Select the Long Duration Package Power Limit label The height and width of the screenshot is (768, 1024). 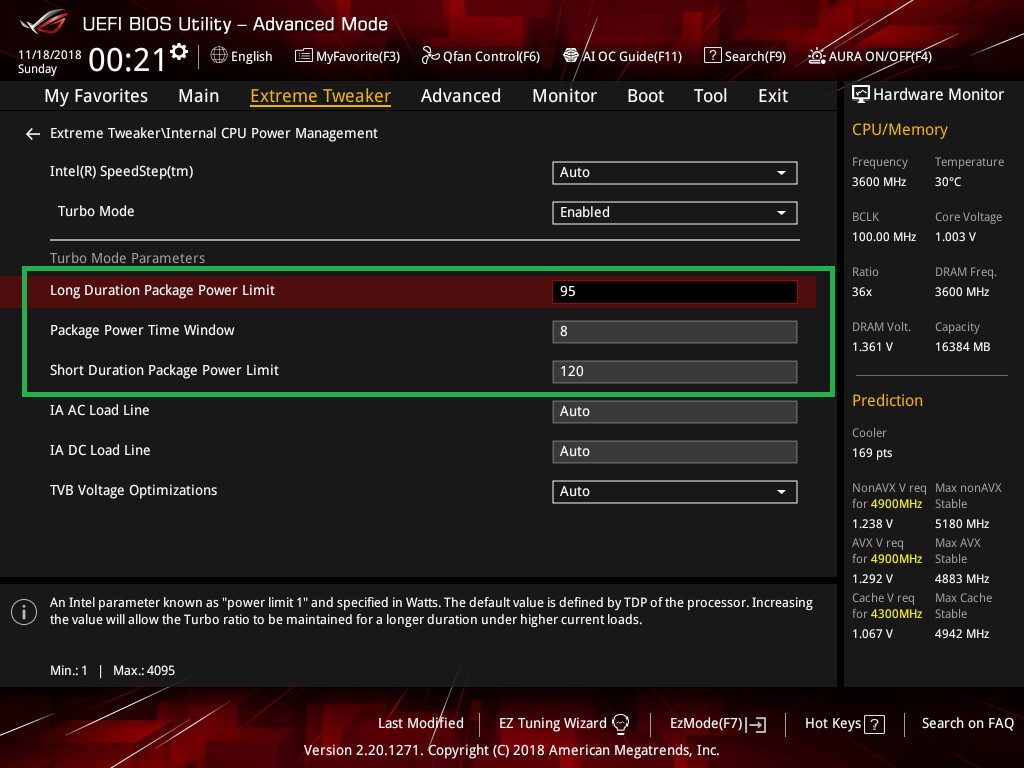[163, 291]
